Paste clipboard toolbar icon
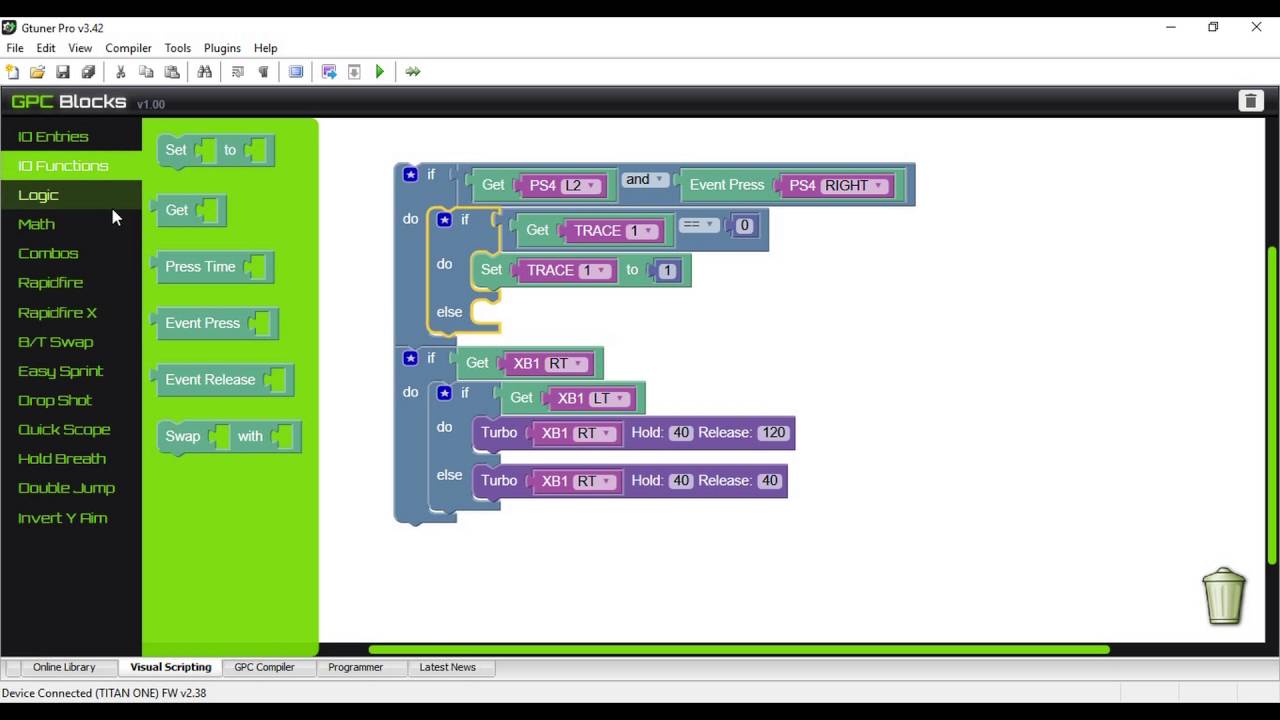This screenshot has width=1280, height=720. 172,72
